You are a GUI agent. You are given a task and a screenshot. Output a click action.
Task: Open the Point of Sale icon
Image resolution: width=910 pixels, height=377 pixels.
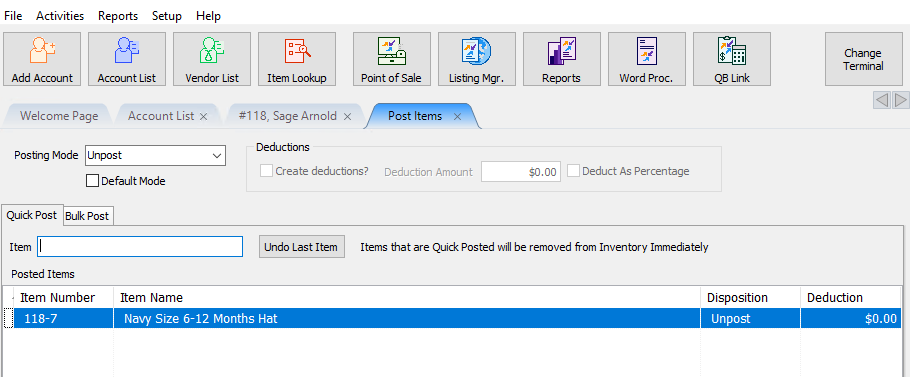coord(392,59)
